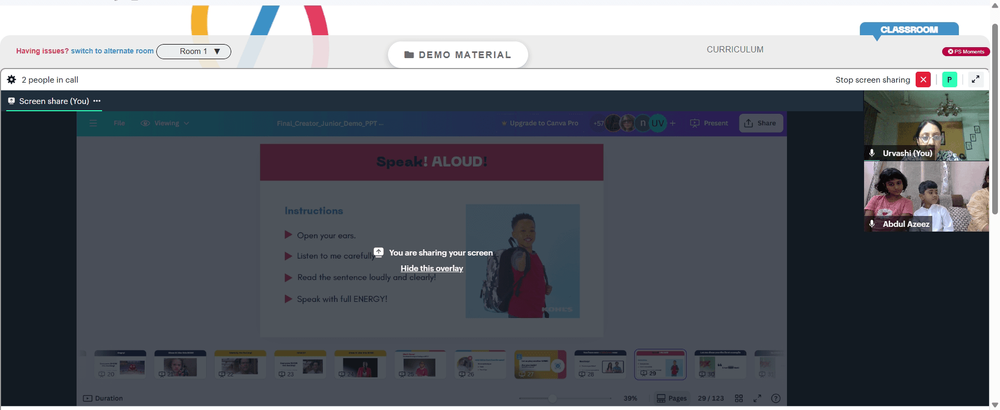
Task: Select slide thumbnail 30
Action: 720,364
